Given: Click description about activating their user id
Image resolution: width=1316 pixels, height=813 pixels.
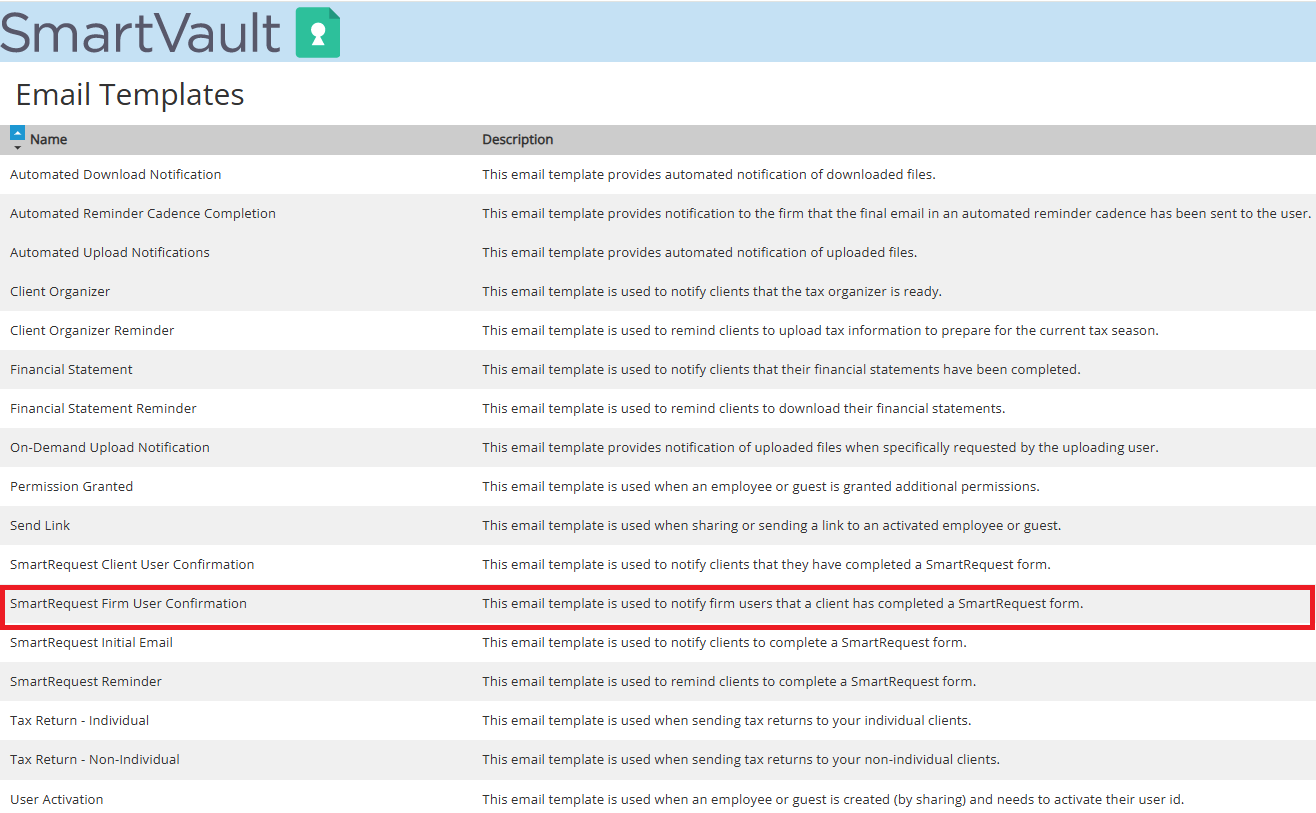Looking at the screenshot, I should pos(833,799).
